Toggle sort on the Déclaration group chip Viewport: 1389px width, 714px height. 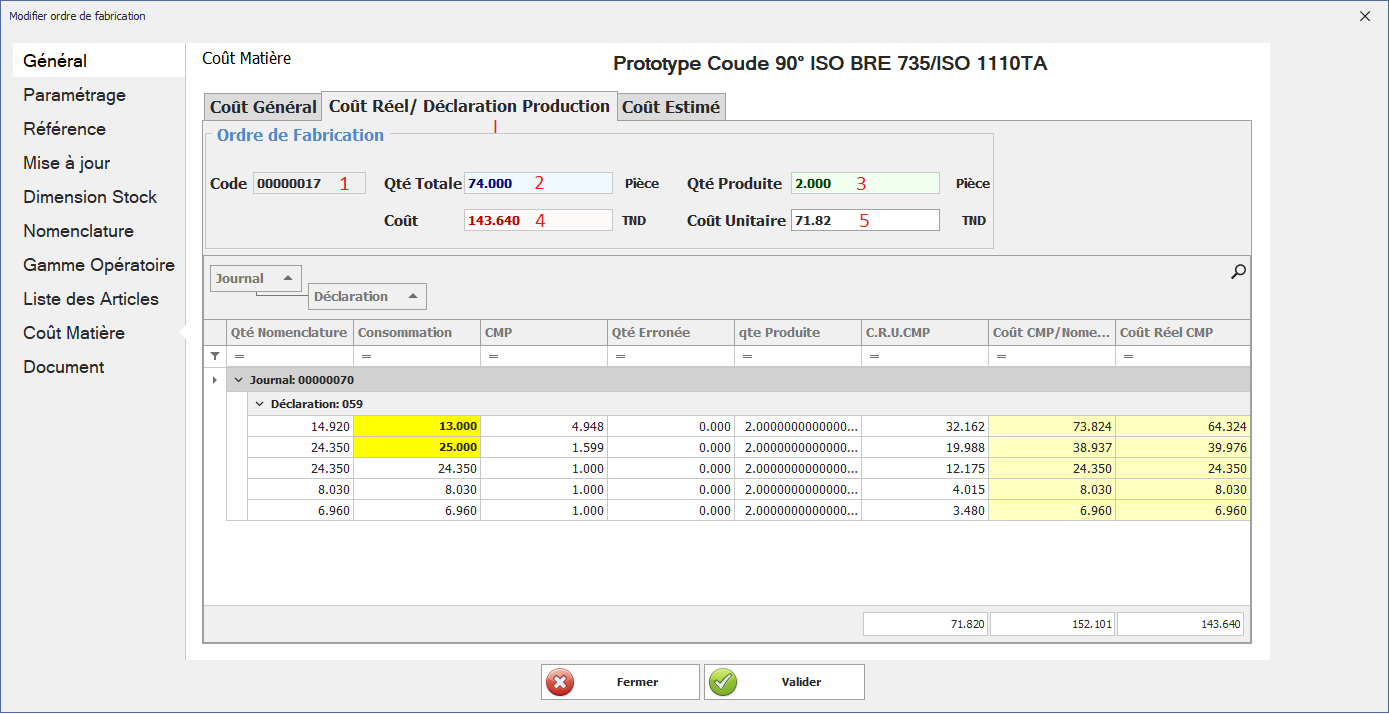411,296
